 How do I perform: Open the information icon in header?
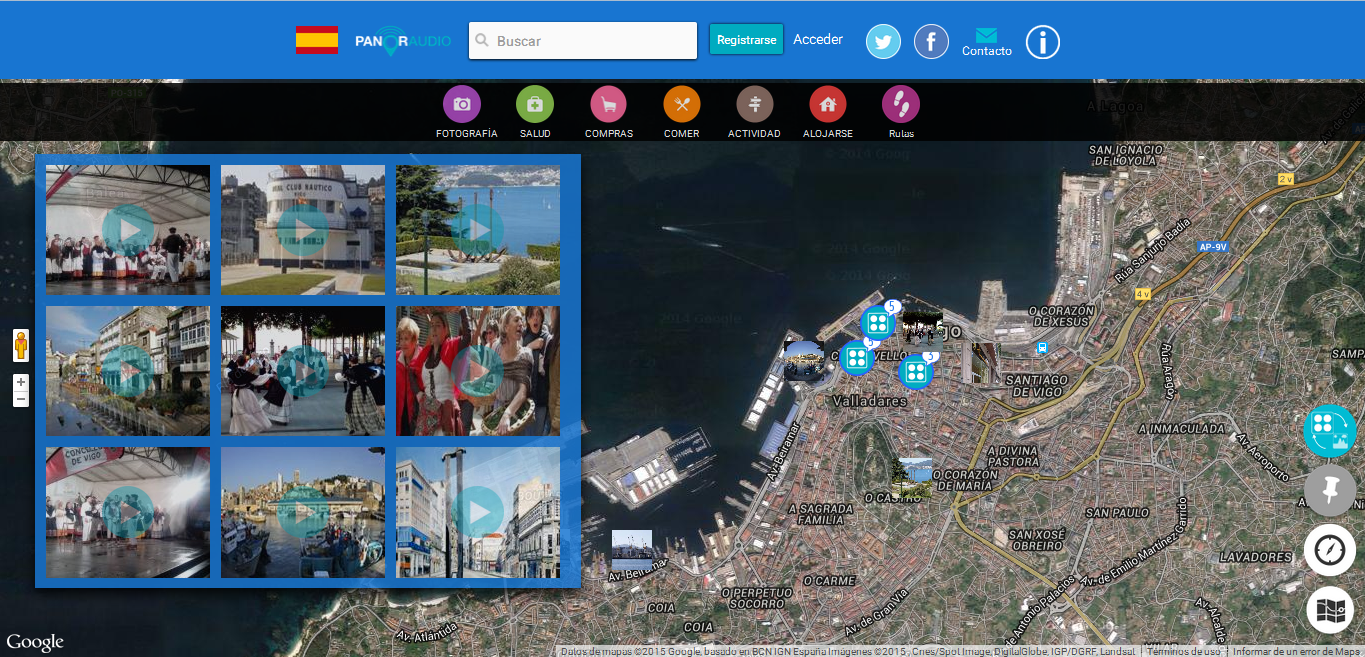tap(1042, 41)
